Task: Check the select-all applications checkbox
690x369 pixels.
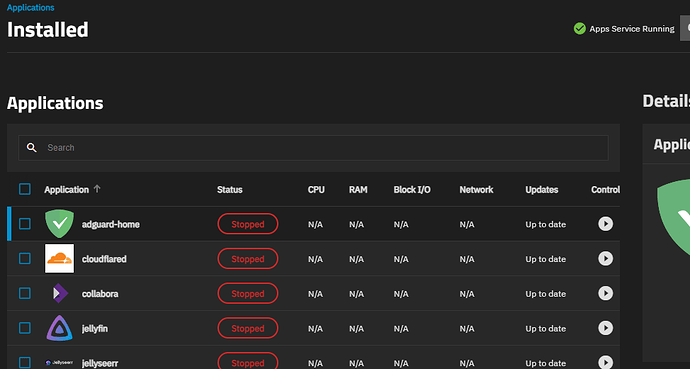Action: pyautogui.click(x=25, y=189)
